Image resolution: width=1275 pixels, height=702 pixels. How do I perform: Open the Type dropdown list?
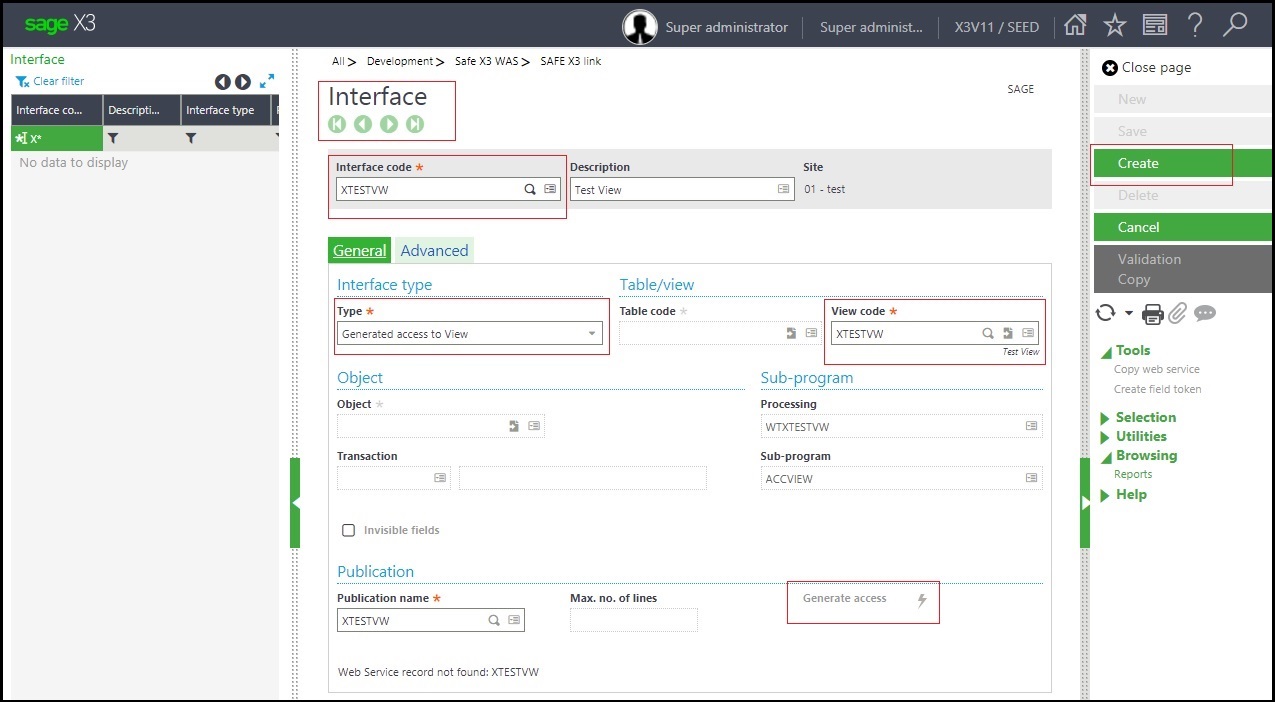pos(592,334)
